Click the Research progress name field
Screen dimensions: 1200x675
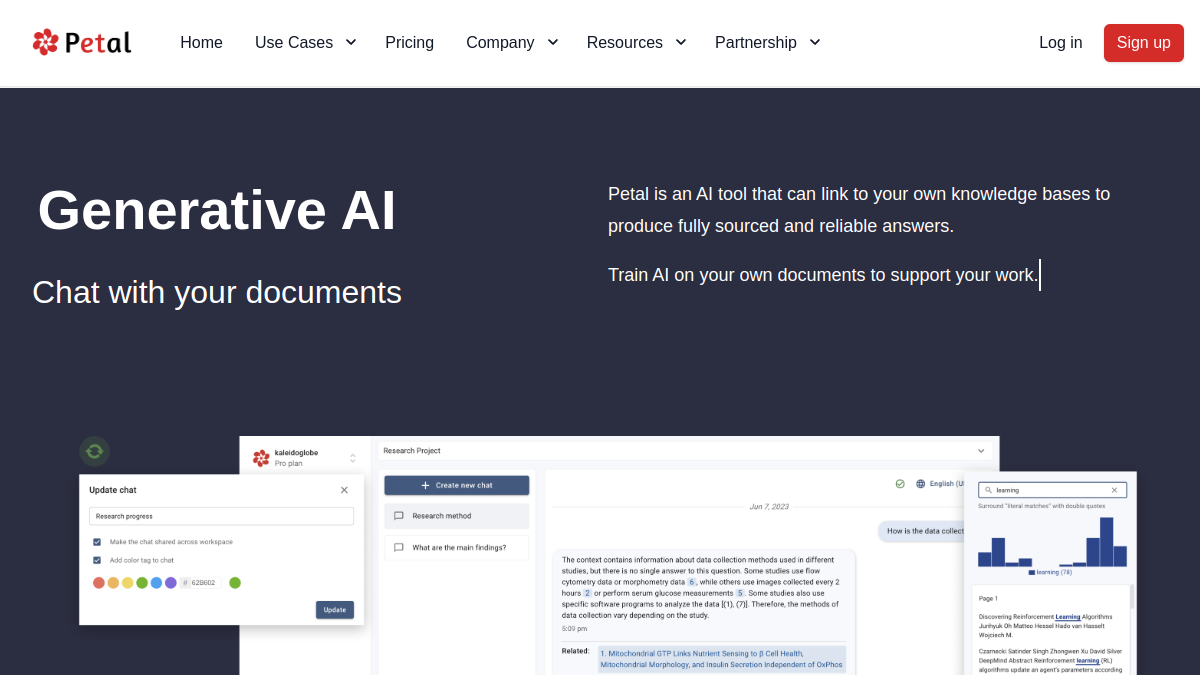pyautogui.click(x=221, y=516)
